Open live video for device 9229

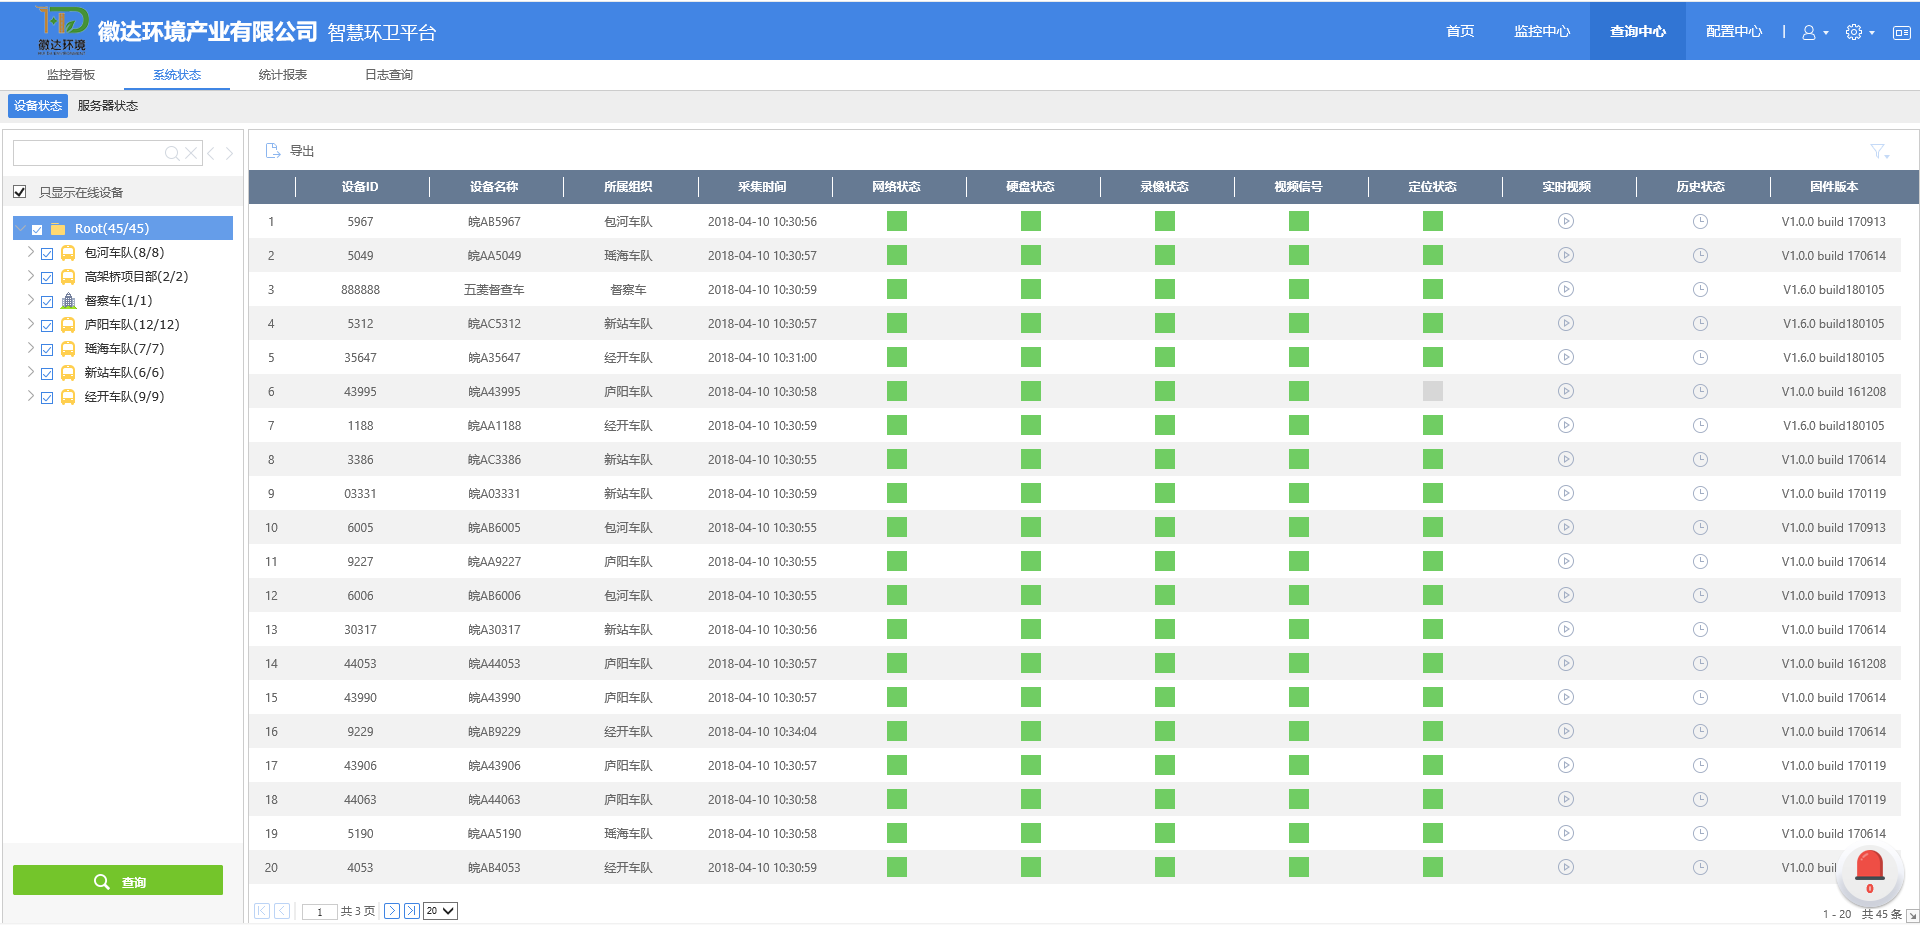[1566, 731]
